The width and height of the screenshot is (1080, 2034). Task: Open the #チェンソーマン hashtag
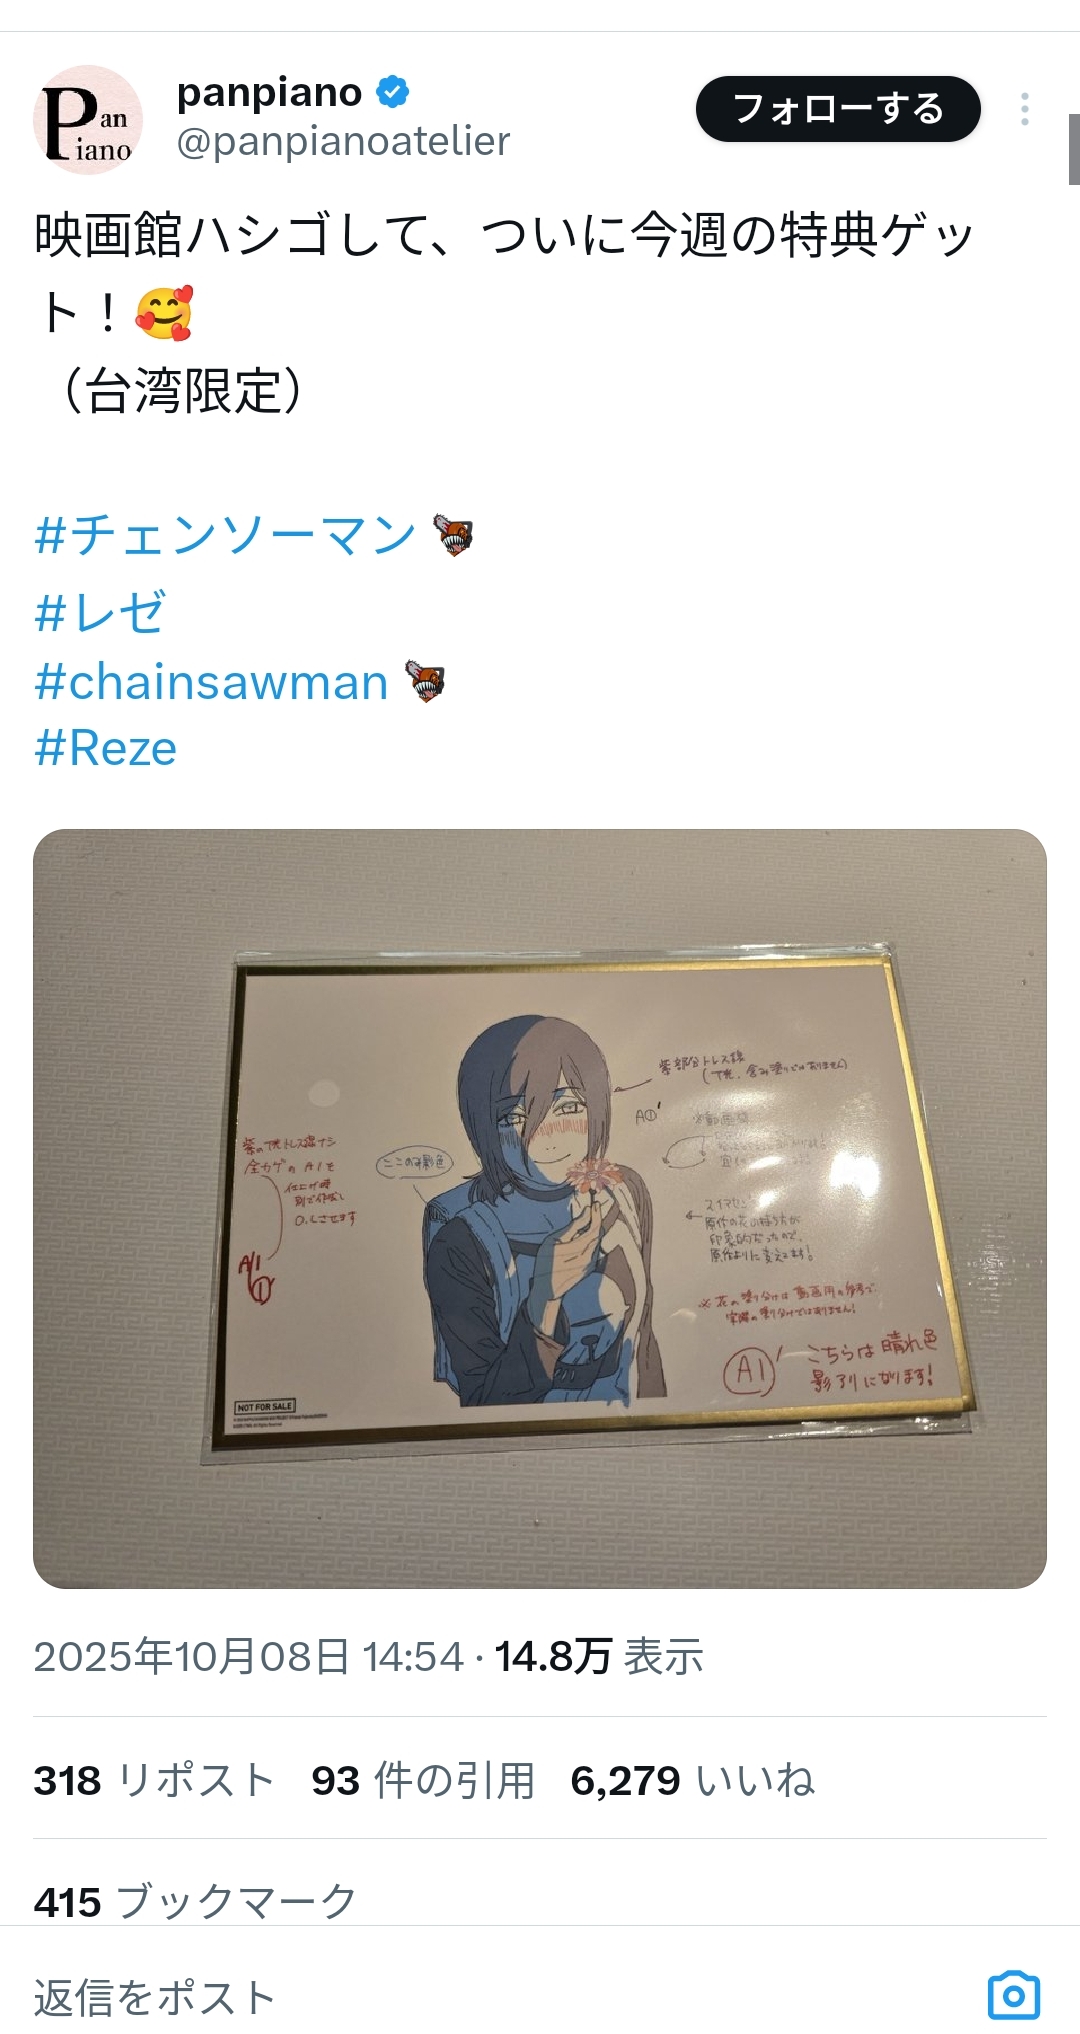(225, 535)
